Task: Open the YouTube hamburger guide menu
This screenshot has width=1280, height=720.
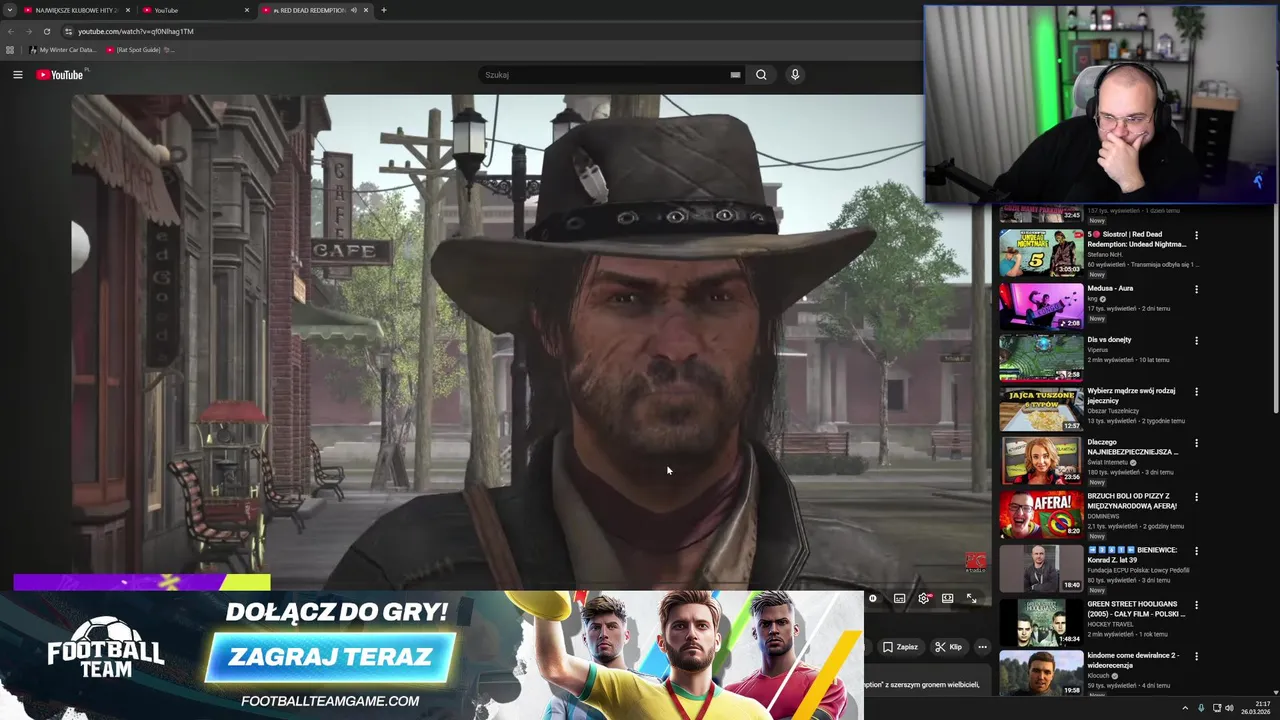Action: click(17, 74)
